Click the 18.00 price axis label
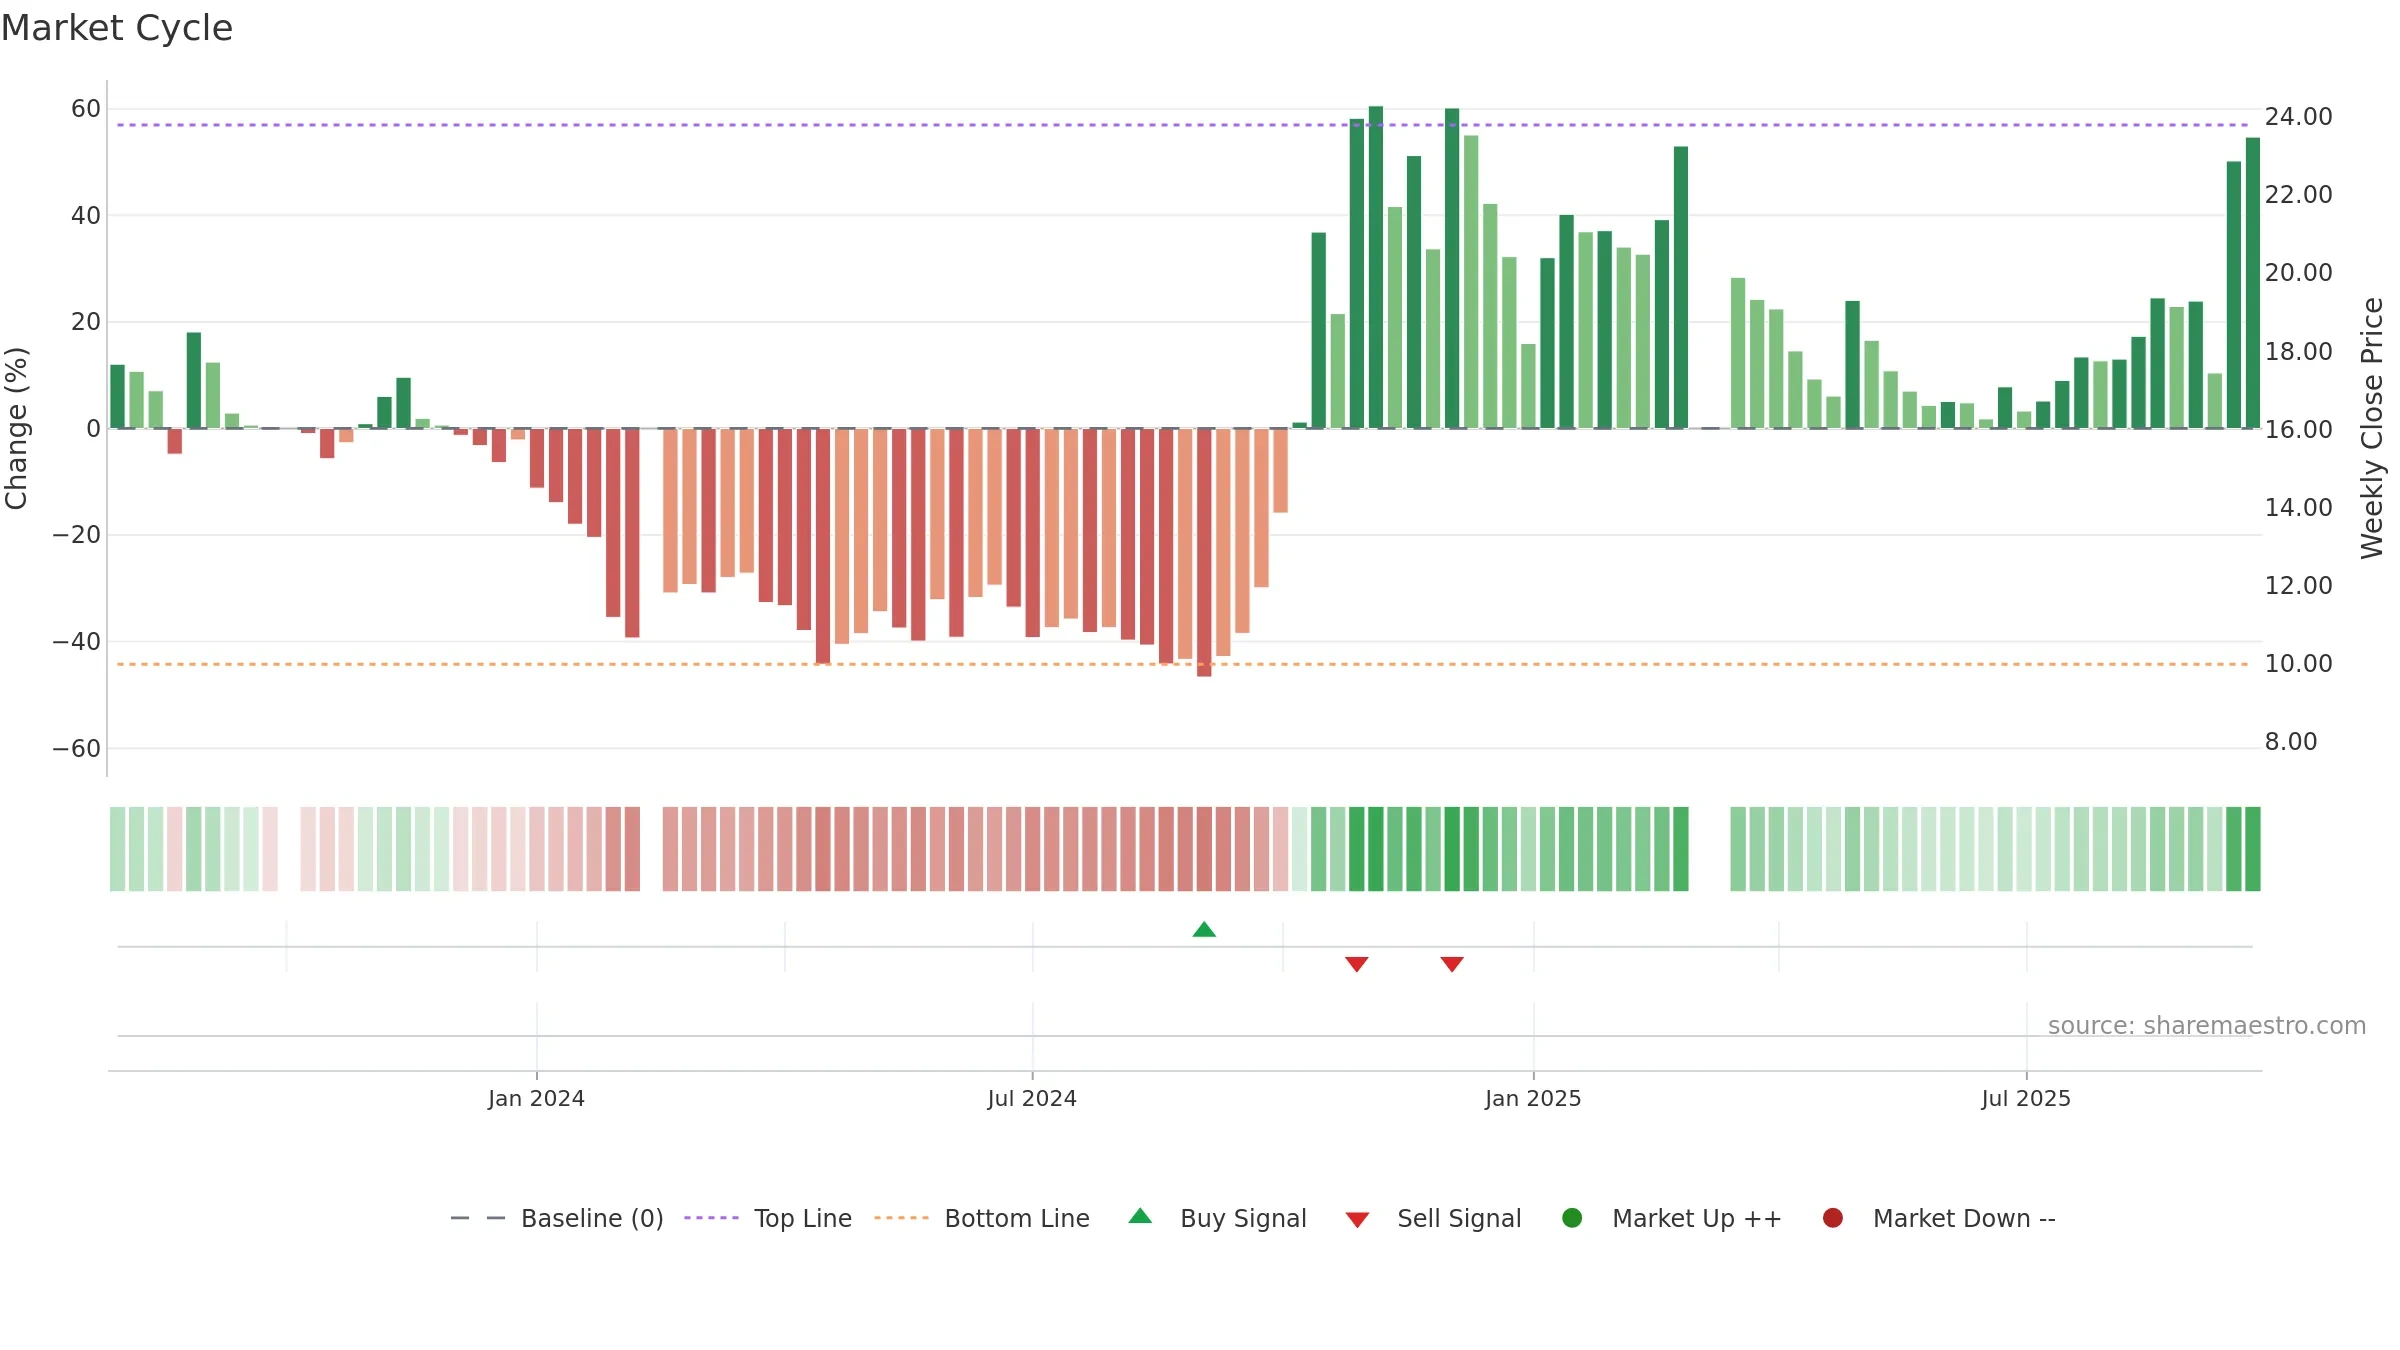This screenshot has height=1350, width=2400. (x=2298, y=351)
